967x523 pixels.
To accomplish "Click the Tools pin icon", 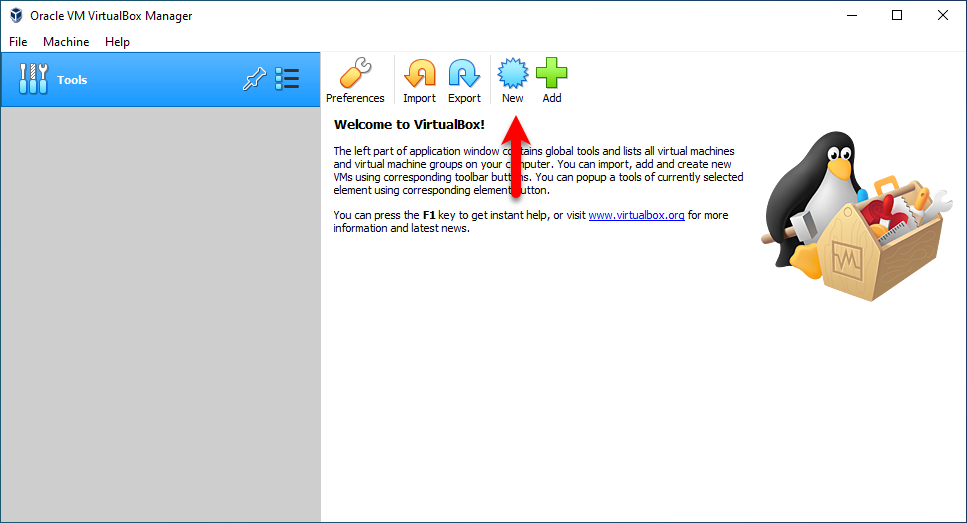I will click(254, 79).
